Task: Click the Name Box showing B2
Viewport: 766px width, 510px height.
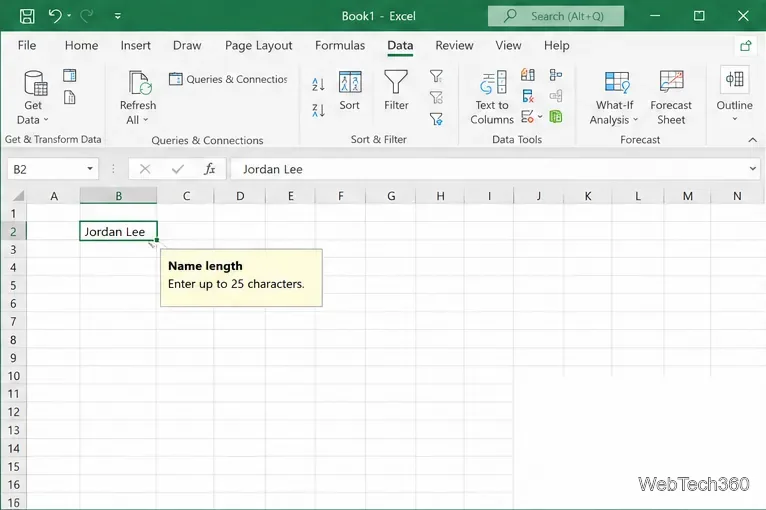Action: 46,169
